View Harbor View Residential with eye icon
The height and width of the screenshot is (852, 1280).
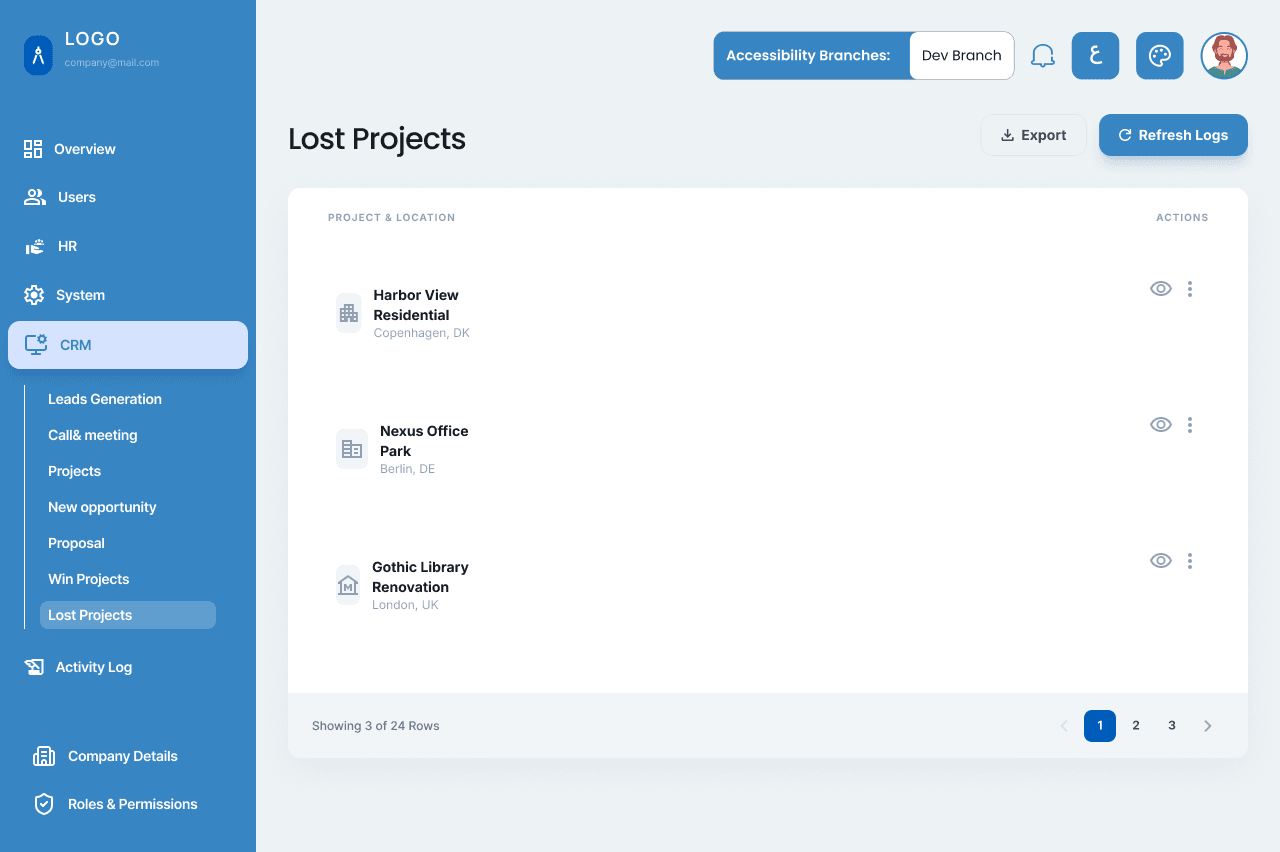(1161, 289)
